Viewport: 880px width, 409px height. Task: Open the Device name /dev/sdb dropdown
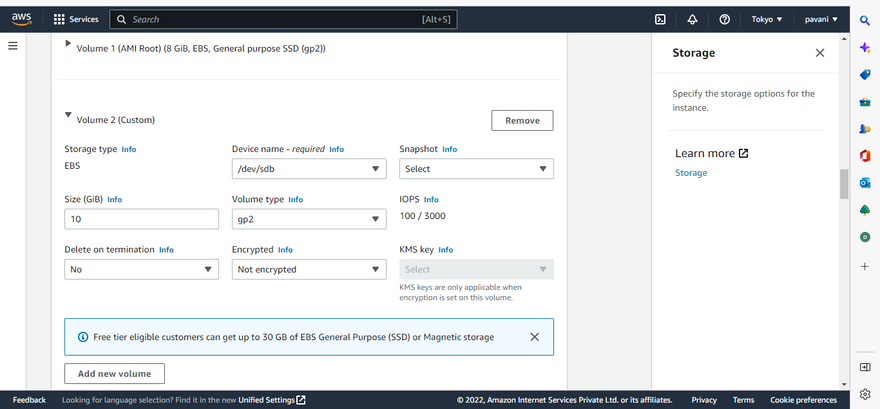(x=309, y=169)
